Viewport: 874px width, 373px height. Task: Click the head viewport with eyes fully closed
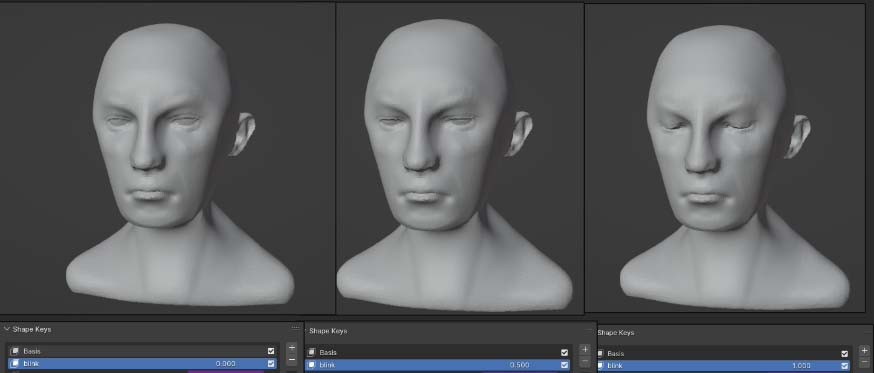[x=725, y=159]
